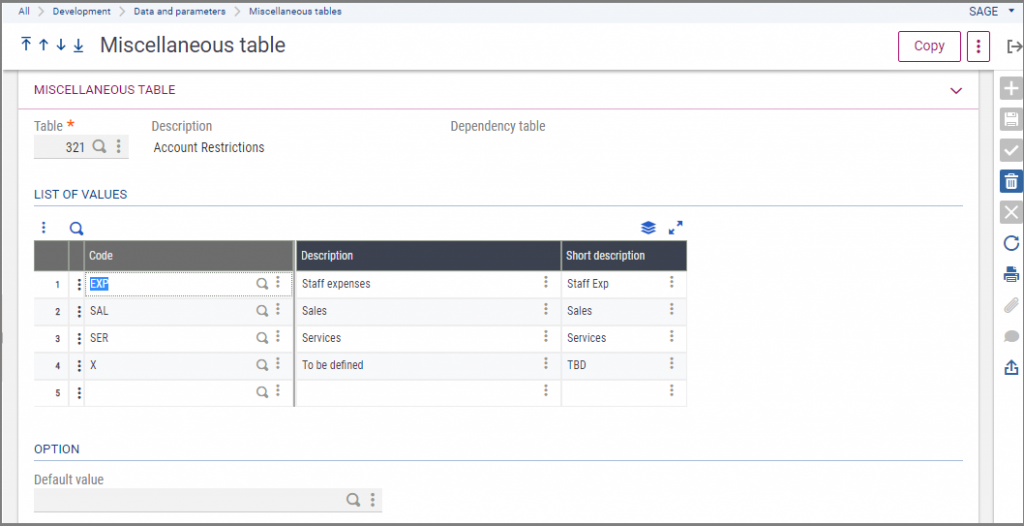Click the Print icon in sidebar
The width and height of the screenshot is (1024, 526).
pyautogui.click(x=1011, y=274)
